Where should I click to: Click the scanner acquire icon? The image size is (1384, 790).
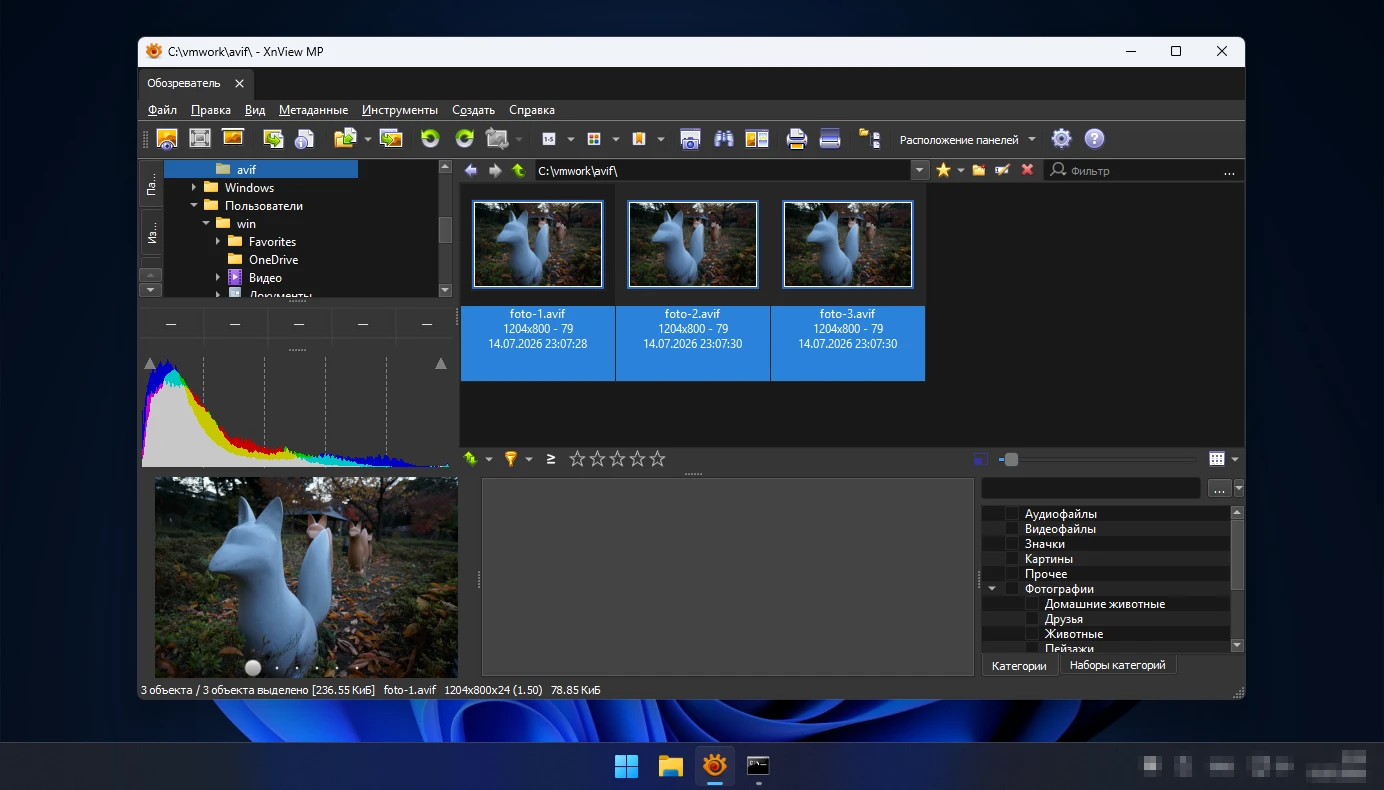coord(830,139)
